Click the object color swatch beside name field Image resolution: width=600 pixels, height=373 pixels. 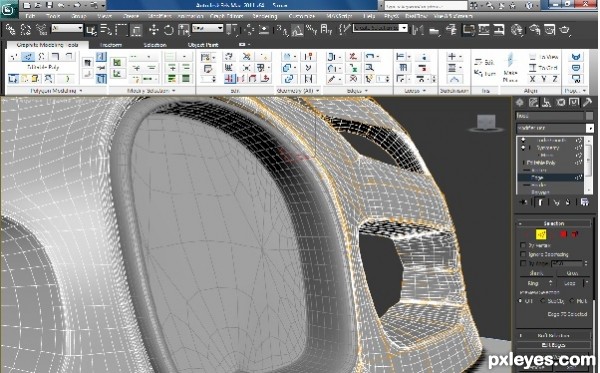tap(589, 116)
